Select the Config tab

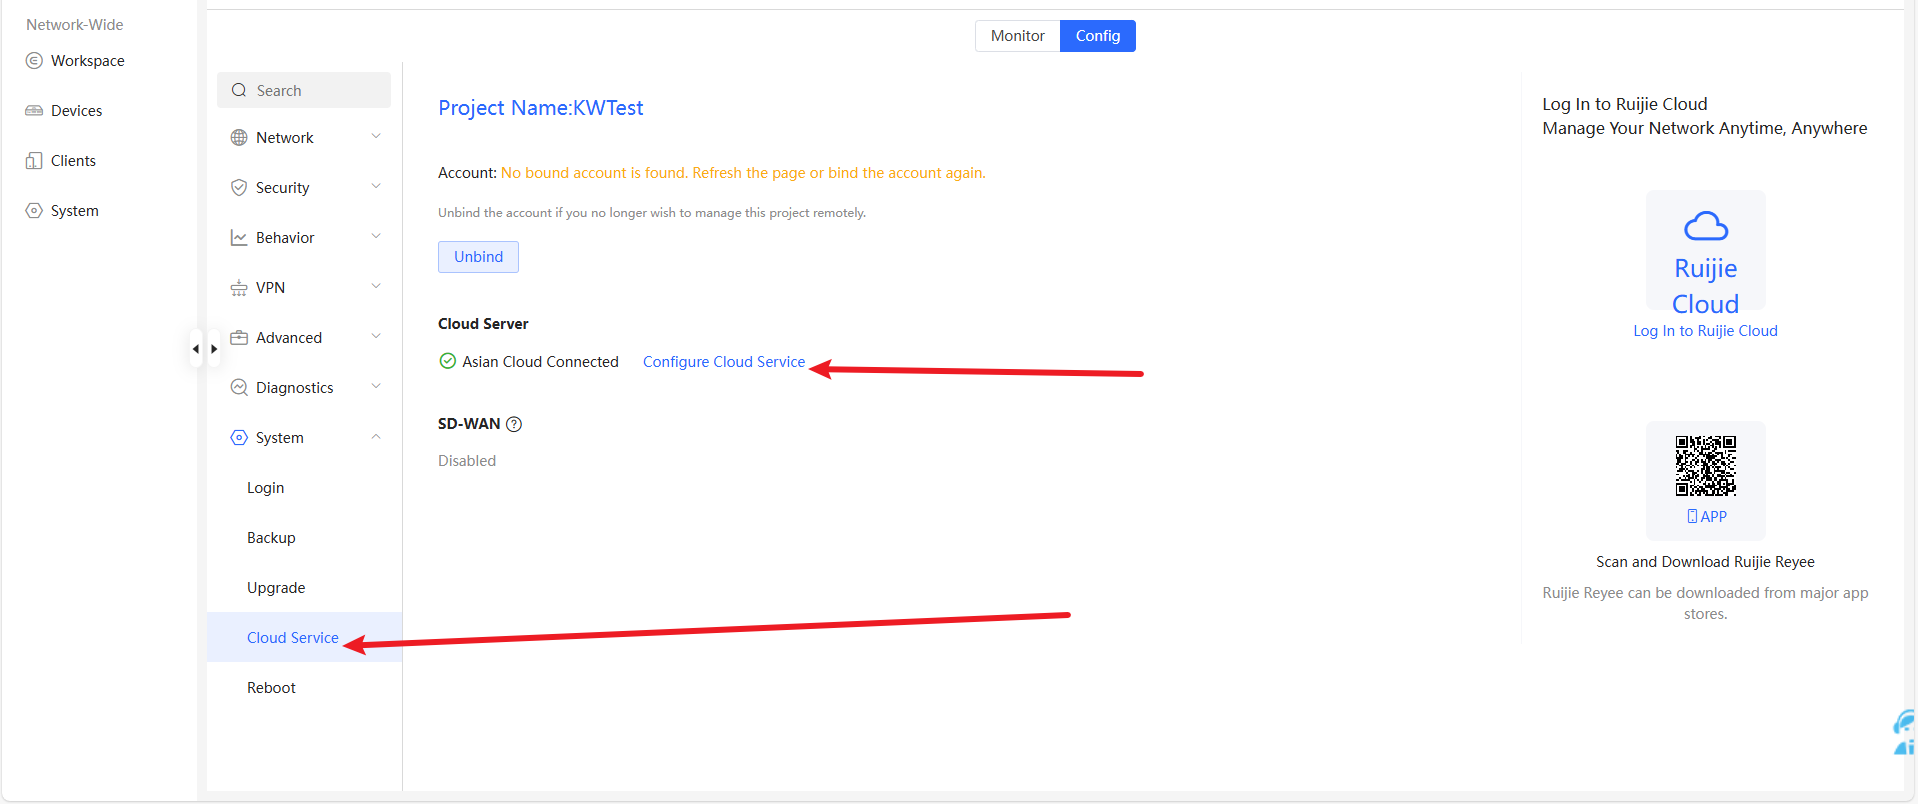(1097, 36)
